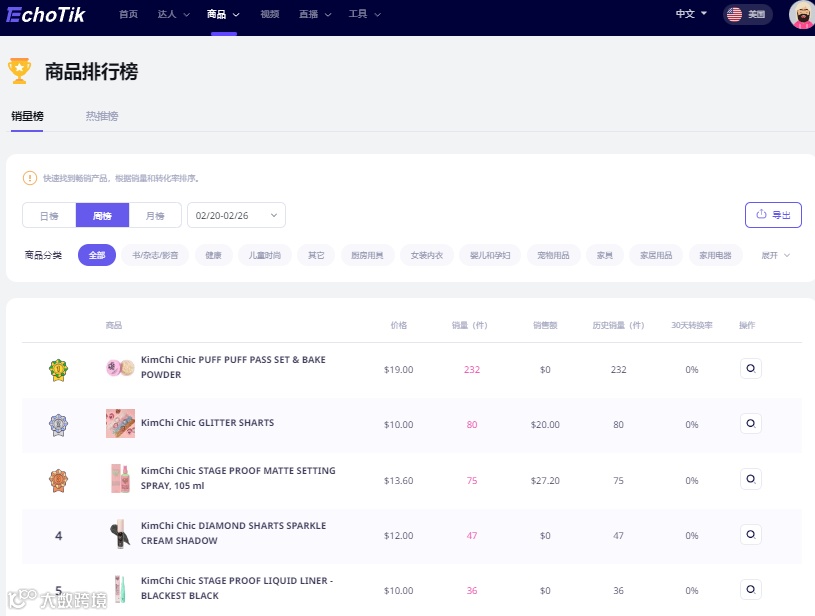Image resolution: width=815 pixels, height=616 pixels.
Task: Open DIAMOND SHARTS SPARKLE CREAM SHADOW link
Action: tap(233, 533)
